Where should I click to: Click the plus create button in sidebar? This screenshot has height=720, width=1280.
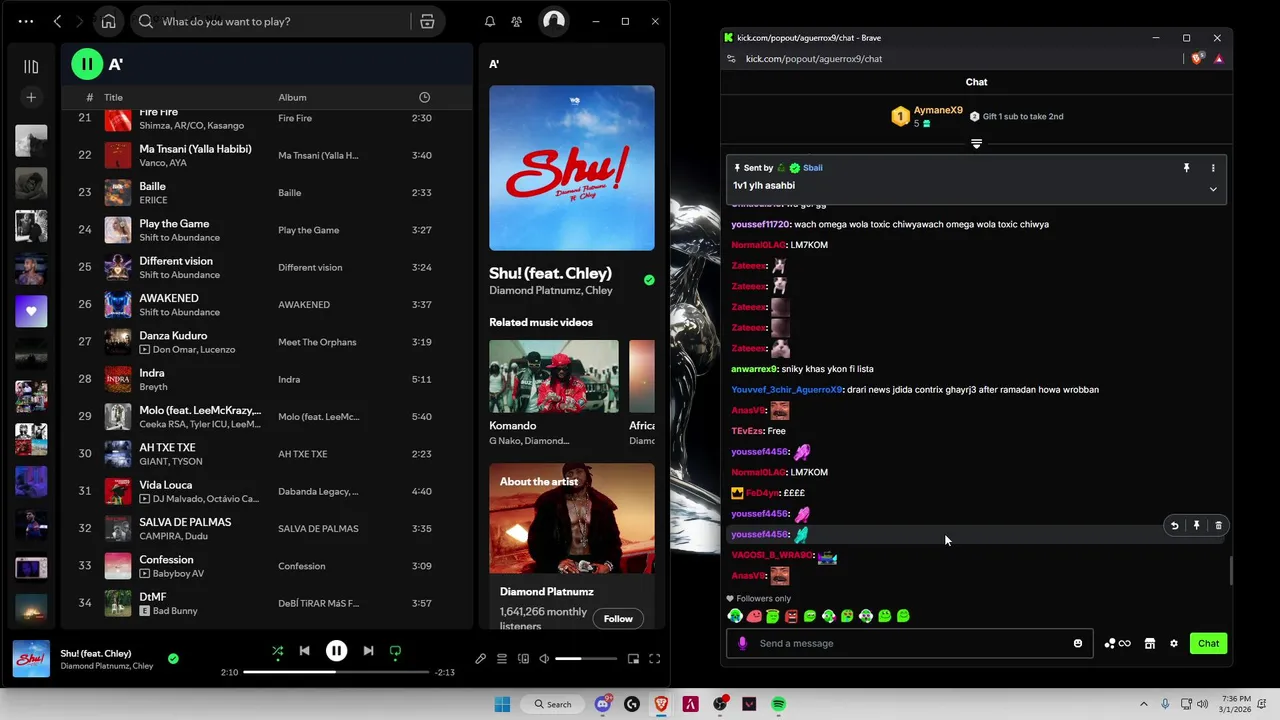31,97
